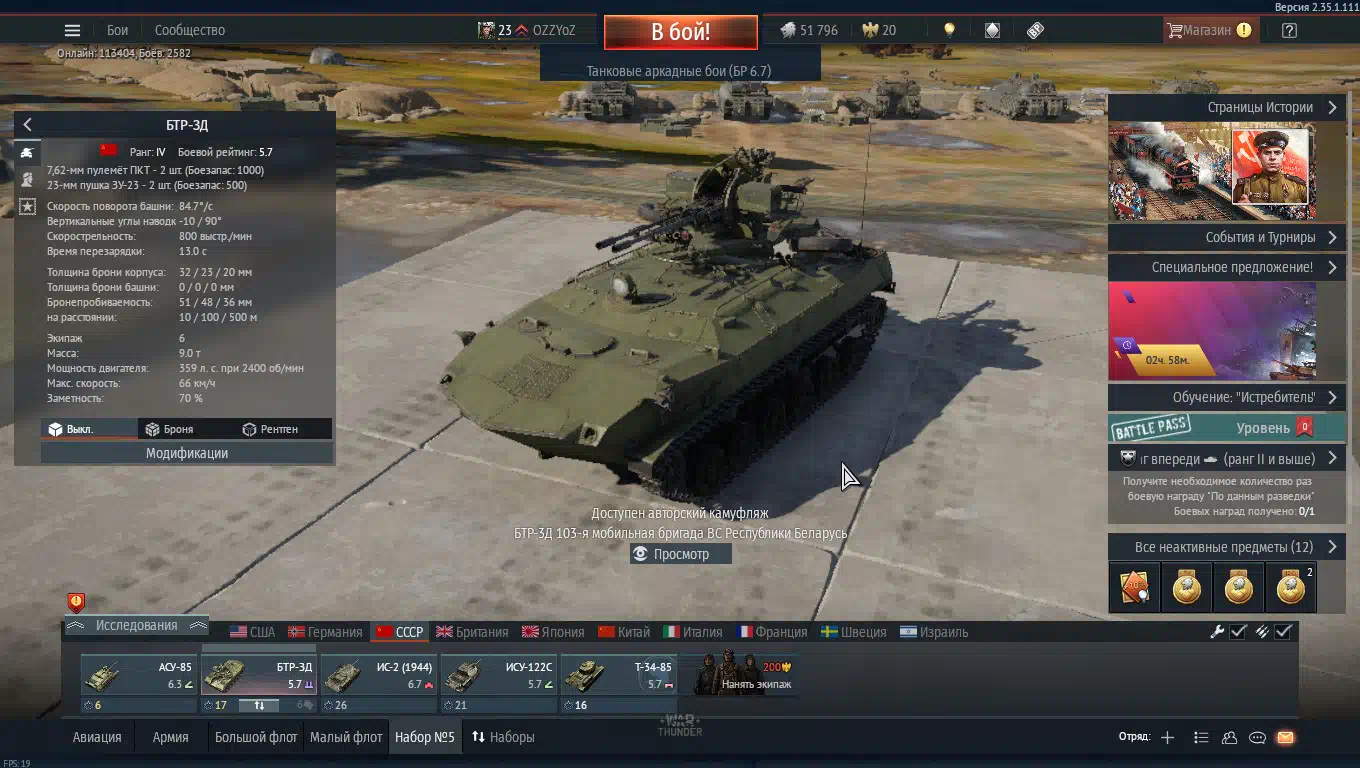Click the silver lions balance 51 796
The height and width of the screenshot is (768, 1360).
(x=809, y=30)
